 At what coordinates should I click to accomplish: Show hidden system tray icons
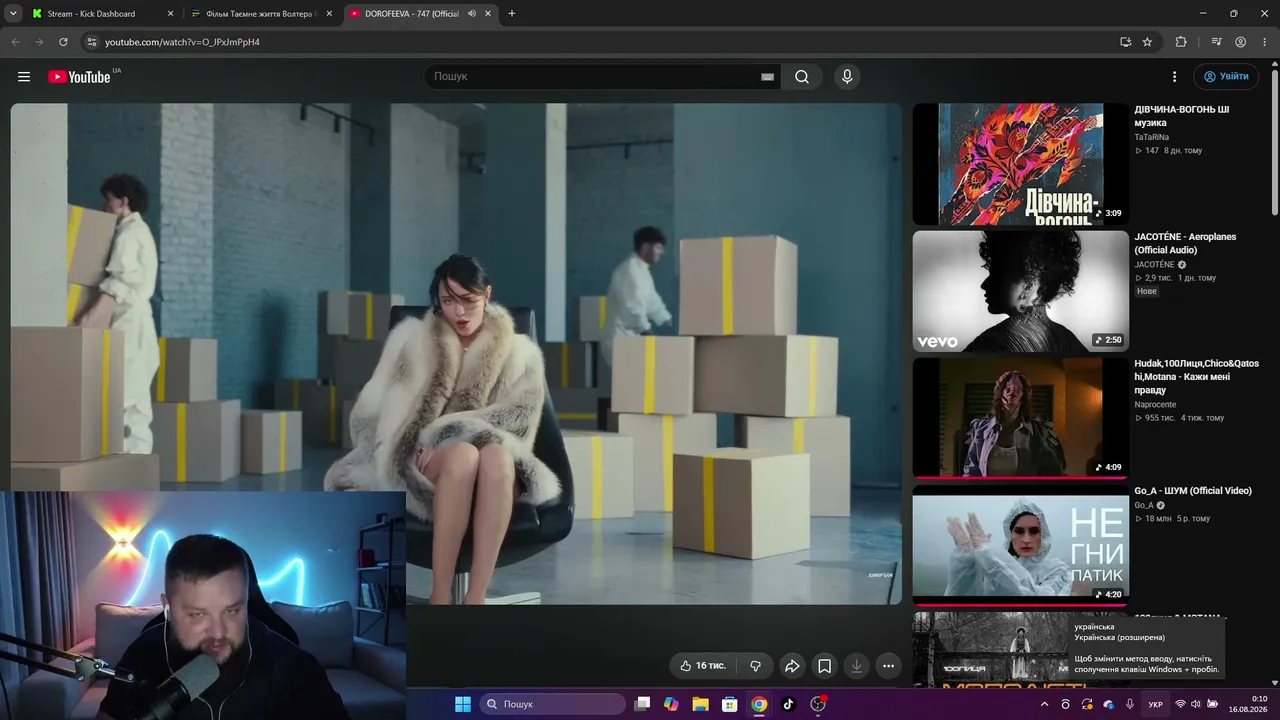click(1045, 704)
